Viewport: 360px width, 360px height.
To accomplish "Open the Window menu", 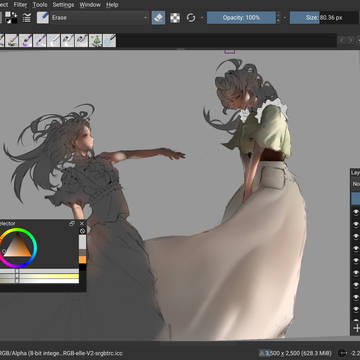I will tap(90, 5).
